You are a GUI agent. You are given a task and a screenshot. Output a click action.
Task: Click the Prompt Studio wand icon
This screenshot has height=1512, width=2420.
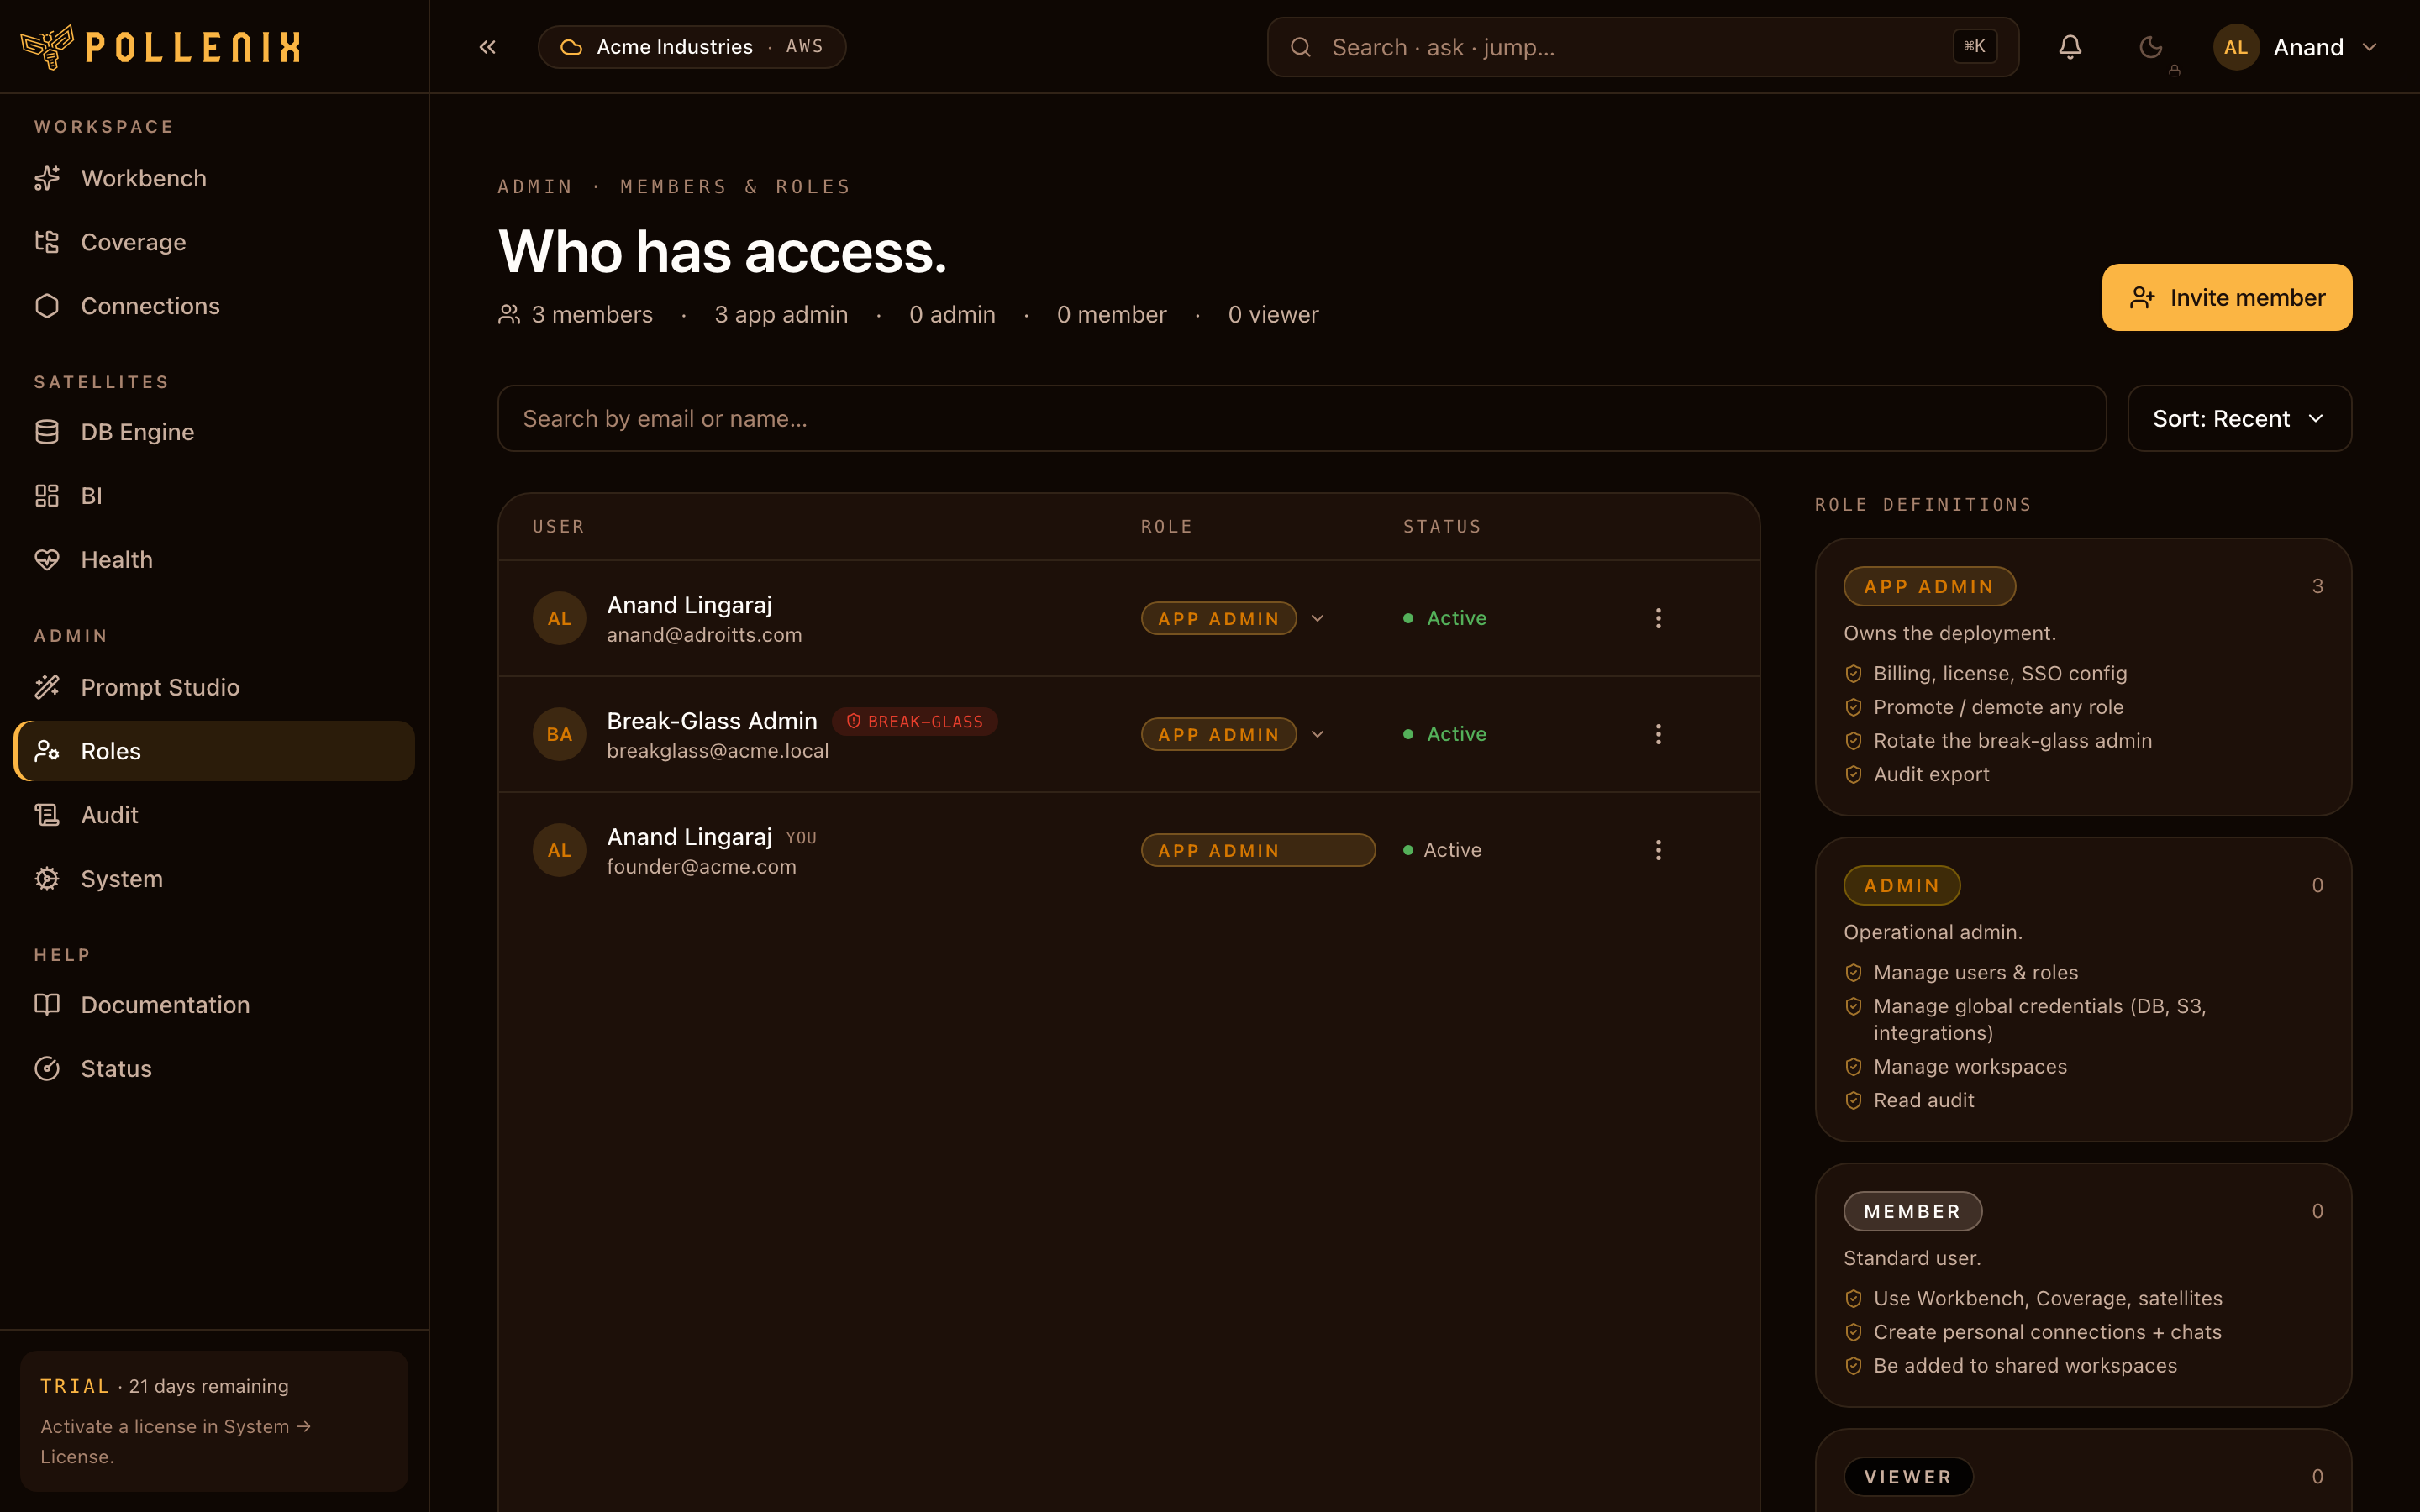[47, 687]
